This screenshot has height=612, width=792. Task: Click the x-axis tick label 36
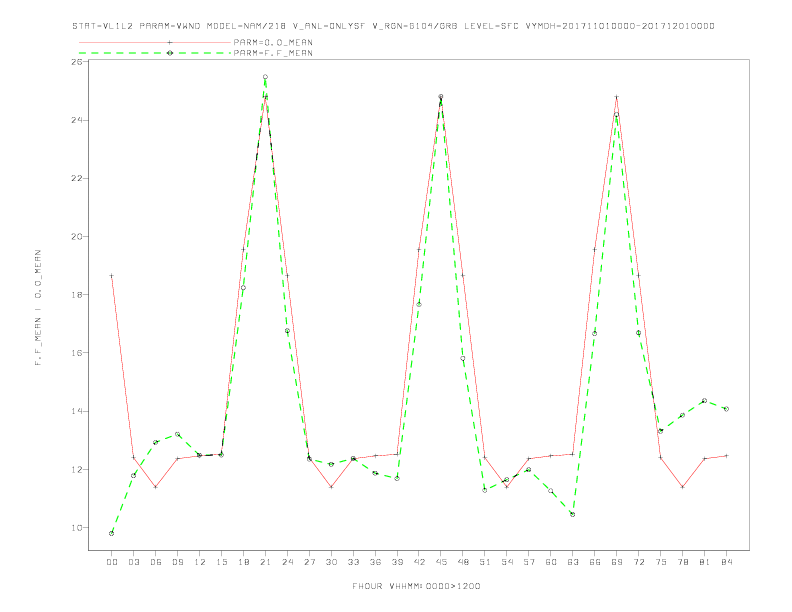(x=375, y=562)
